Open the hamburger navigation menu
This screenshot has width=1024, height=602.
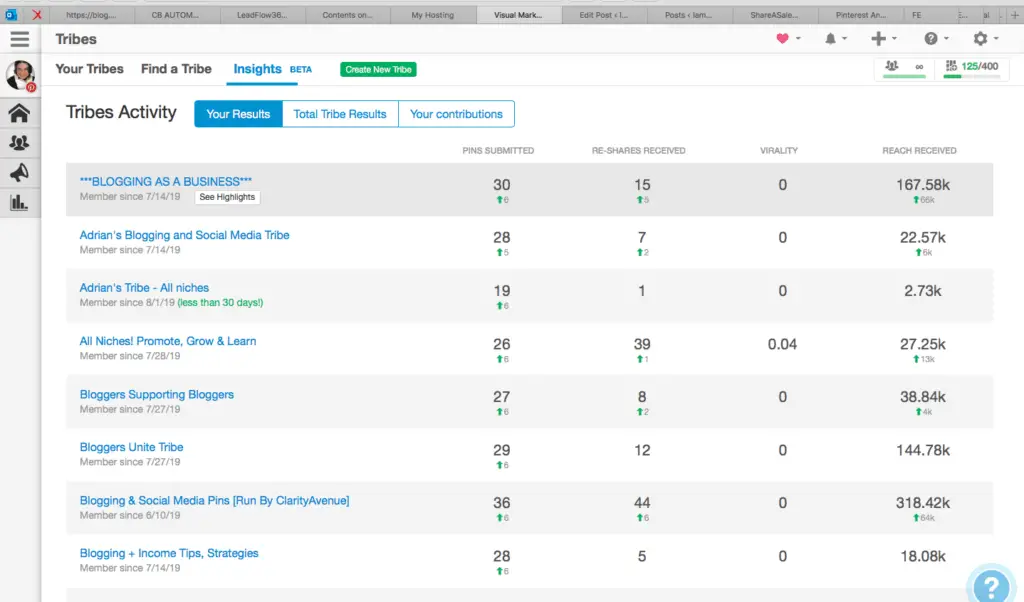(x=20, y=39)
